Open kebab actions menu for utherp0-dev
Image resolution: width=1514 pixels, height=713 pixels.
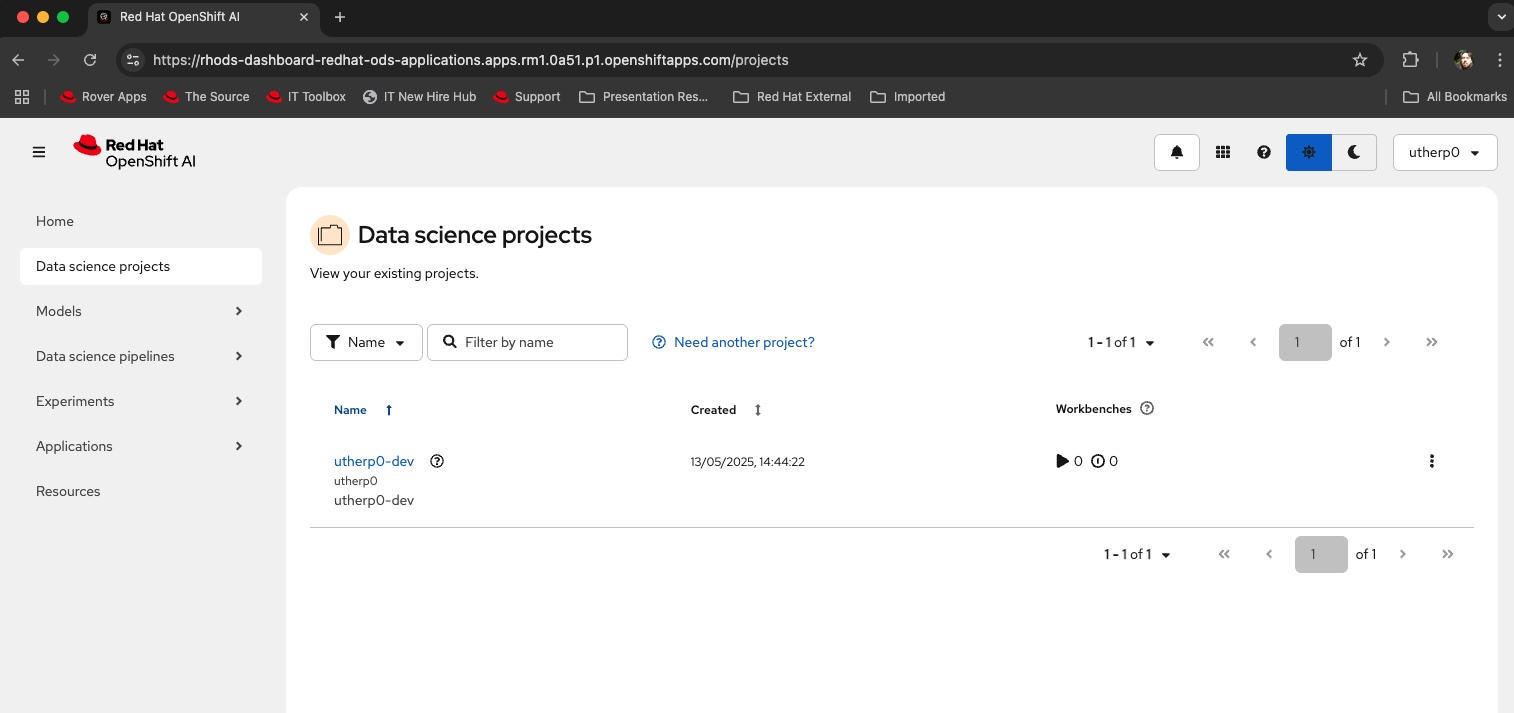[x=1431, y=461]
